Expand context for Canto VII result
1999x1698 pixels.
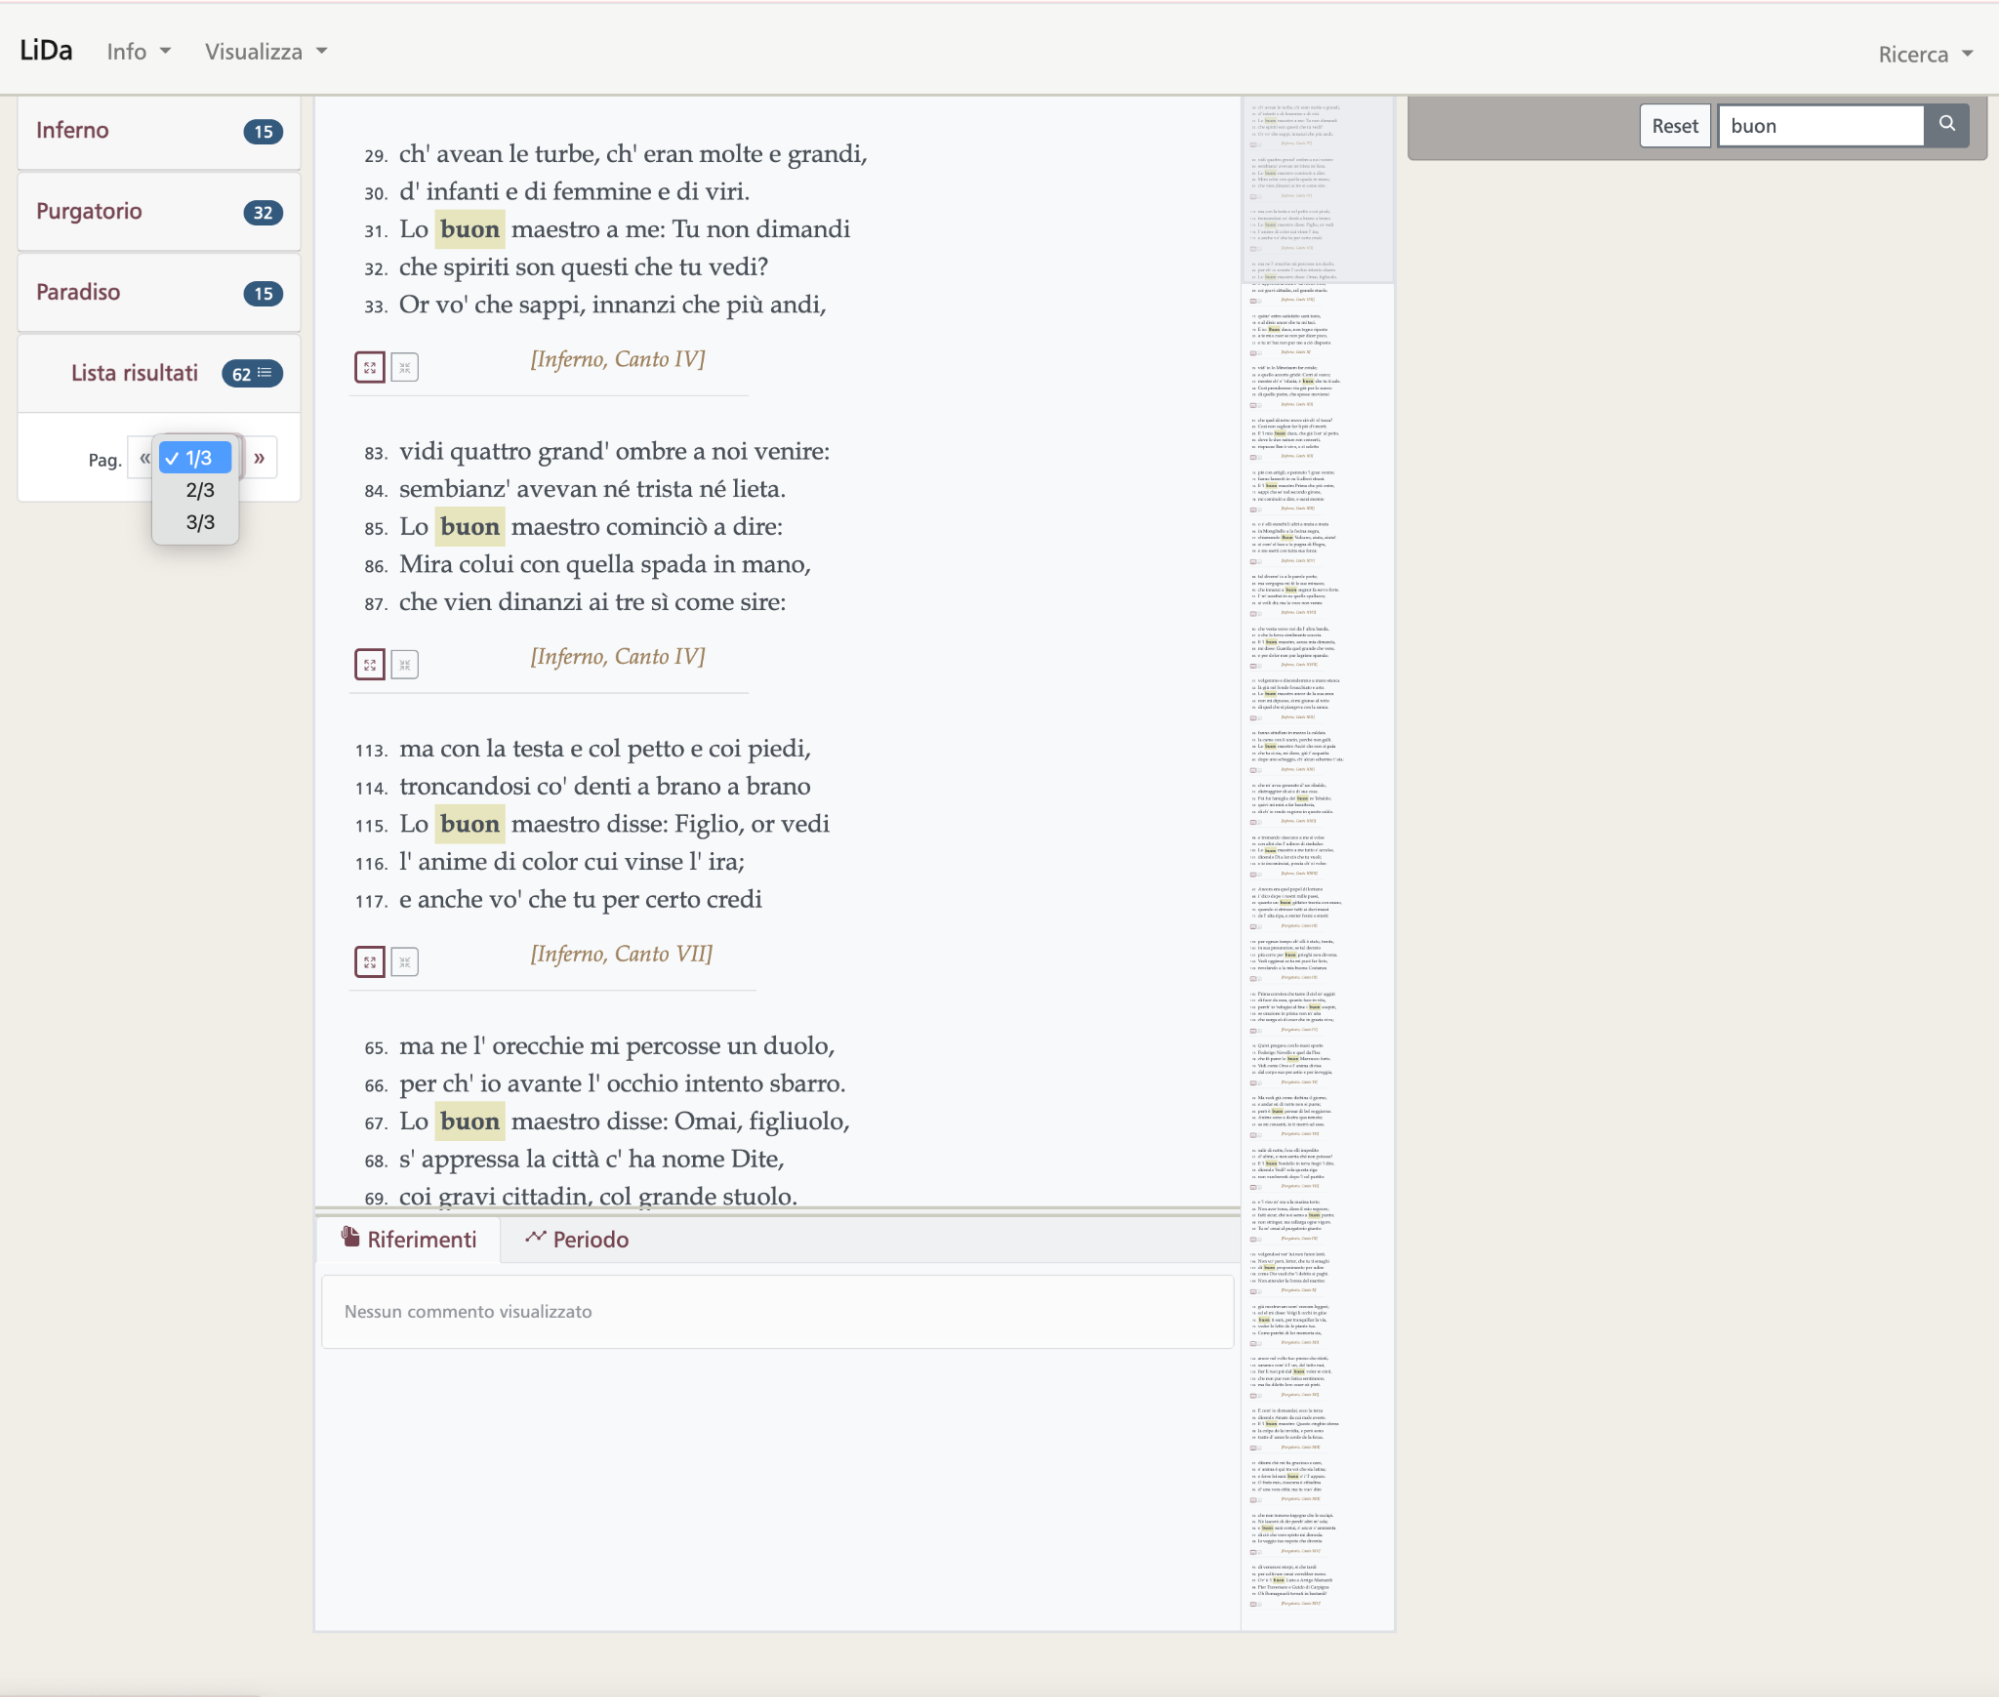pyautogui.click(x=370, y=961)
